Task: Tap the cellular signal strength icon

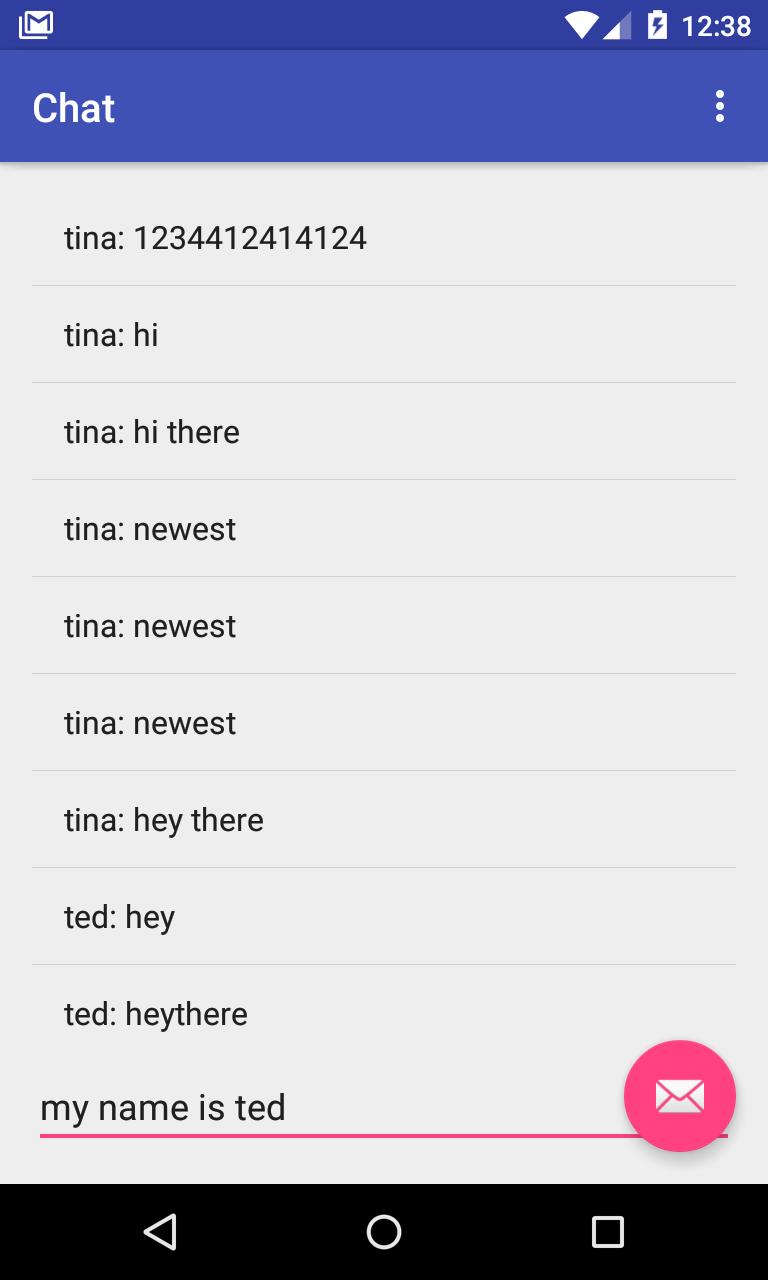Action: 618,25
